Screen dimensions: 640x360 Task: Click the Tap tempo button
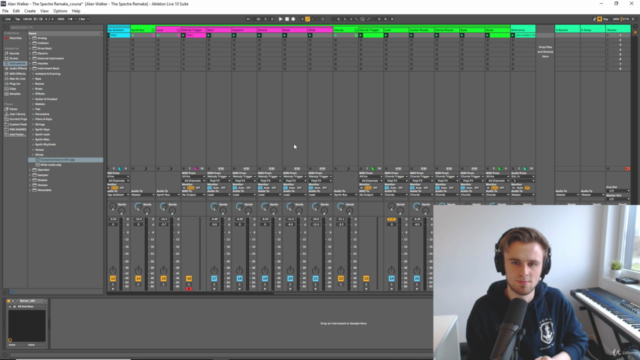point(18,19)
